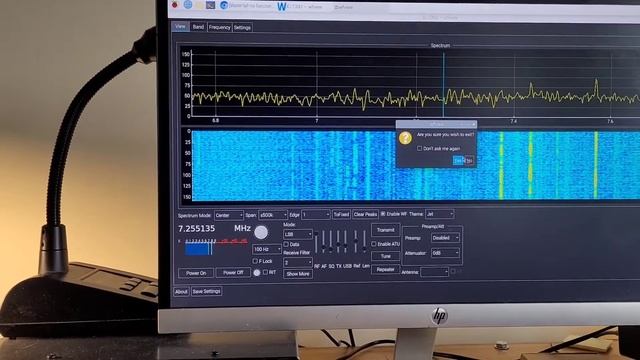The width and height of the screenshot is (640, 360).
Task: Adjust the Ref level slider
Action: click(x=356, y=242)
